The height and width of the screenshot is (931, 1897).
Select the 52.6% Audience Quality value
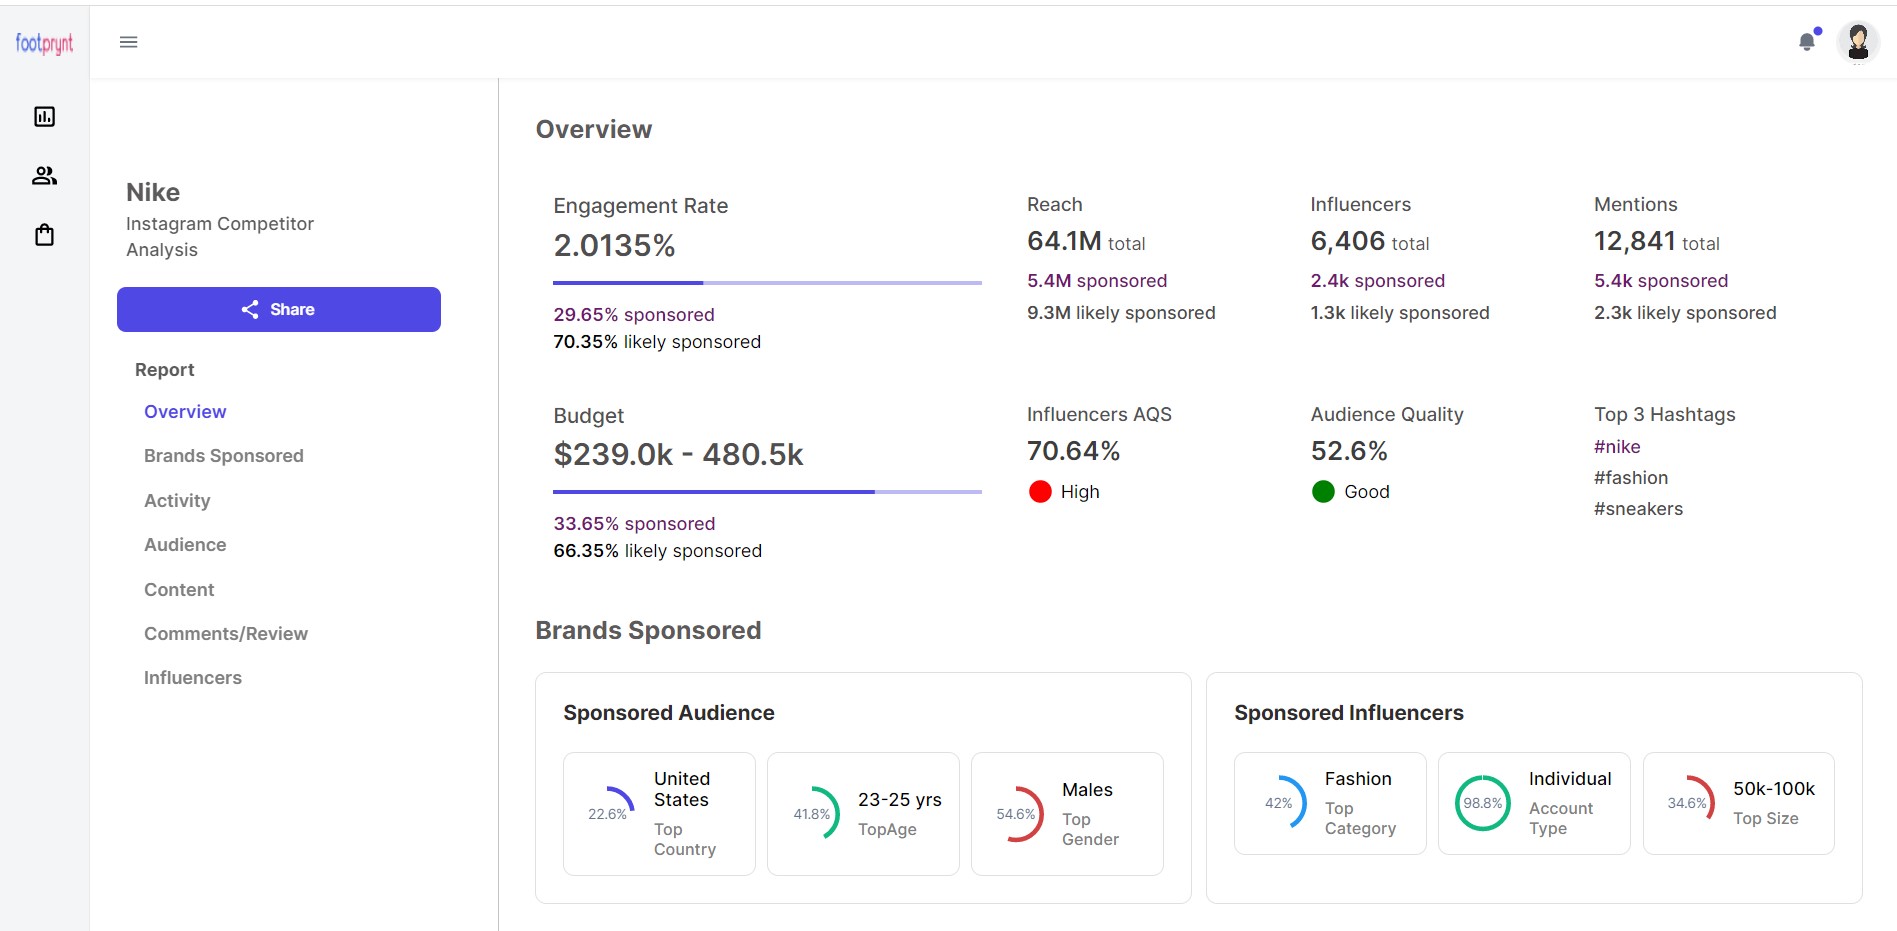tap(1349, 451)
